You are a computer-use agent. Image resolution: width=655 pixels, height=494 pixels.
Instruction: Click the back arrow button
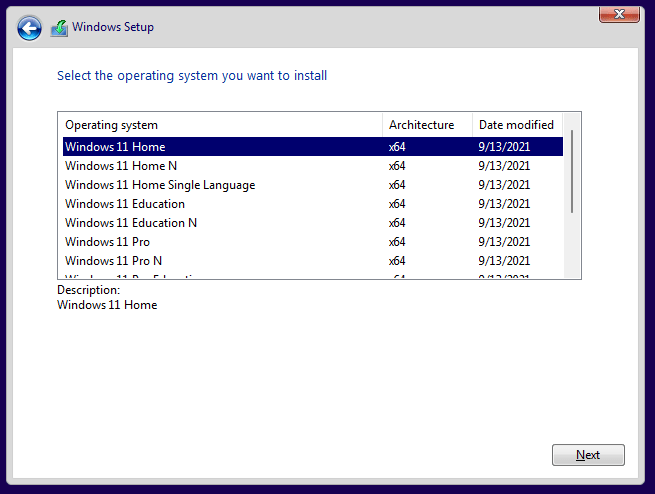pos(30,28)
